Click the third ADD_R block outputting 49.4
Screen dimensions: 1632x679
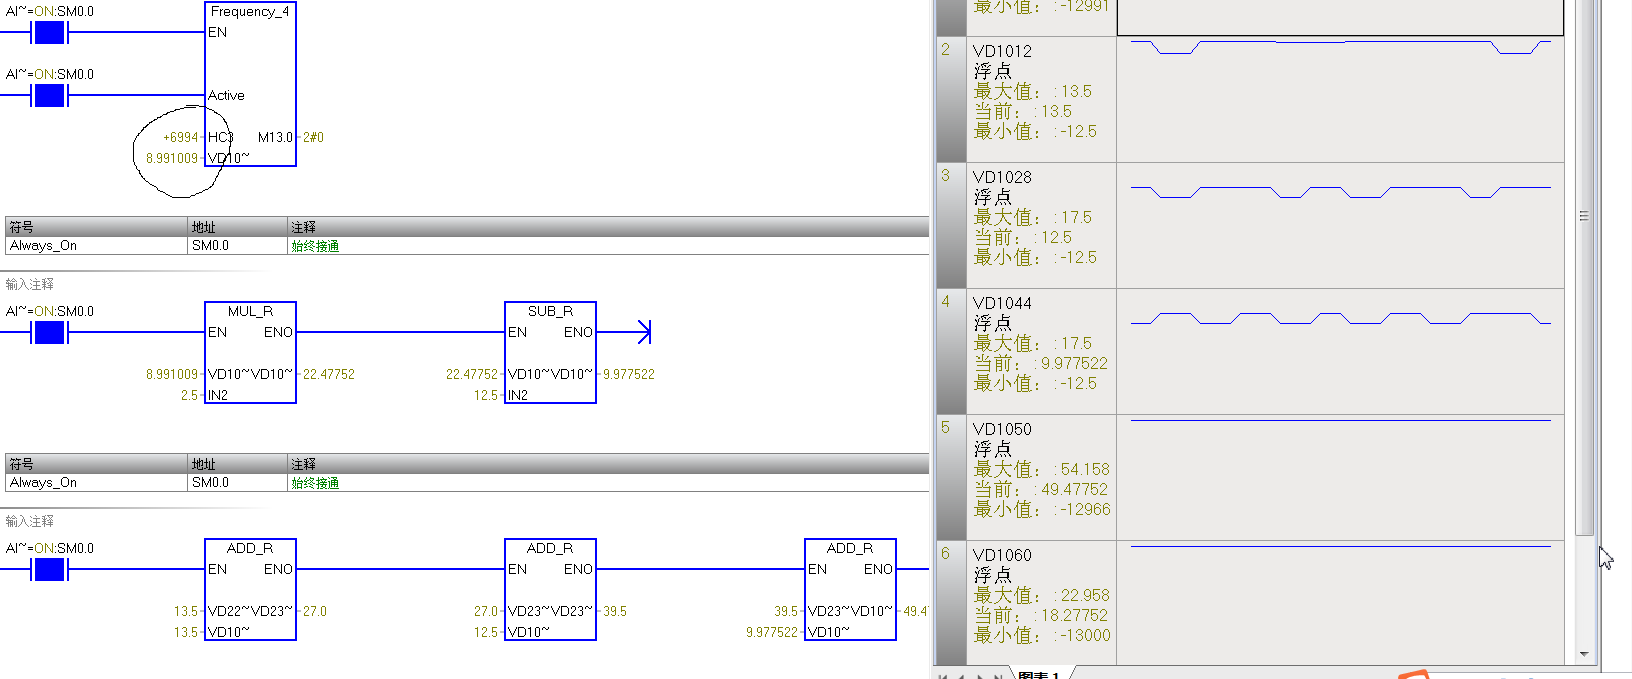point(850,589)
